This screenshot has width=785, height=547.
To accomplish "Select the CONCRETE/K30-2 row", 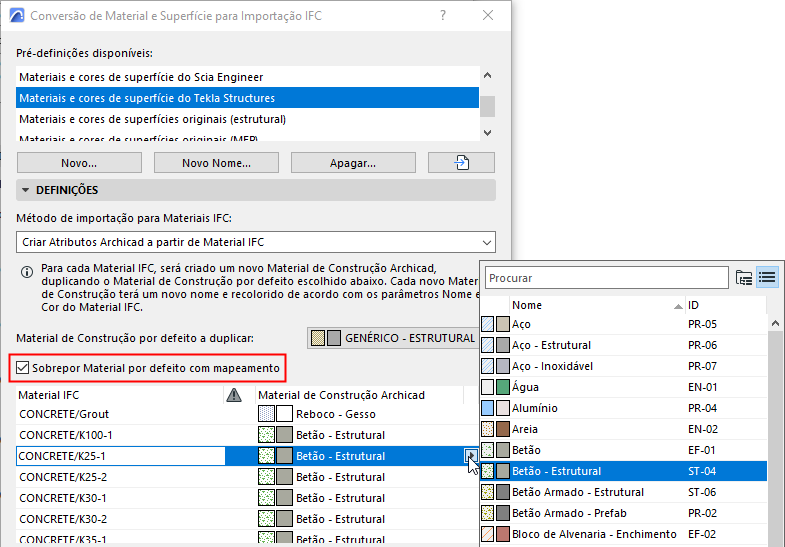I will point(247,519).
